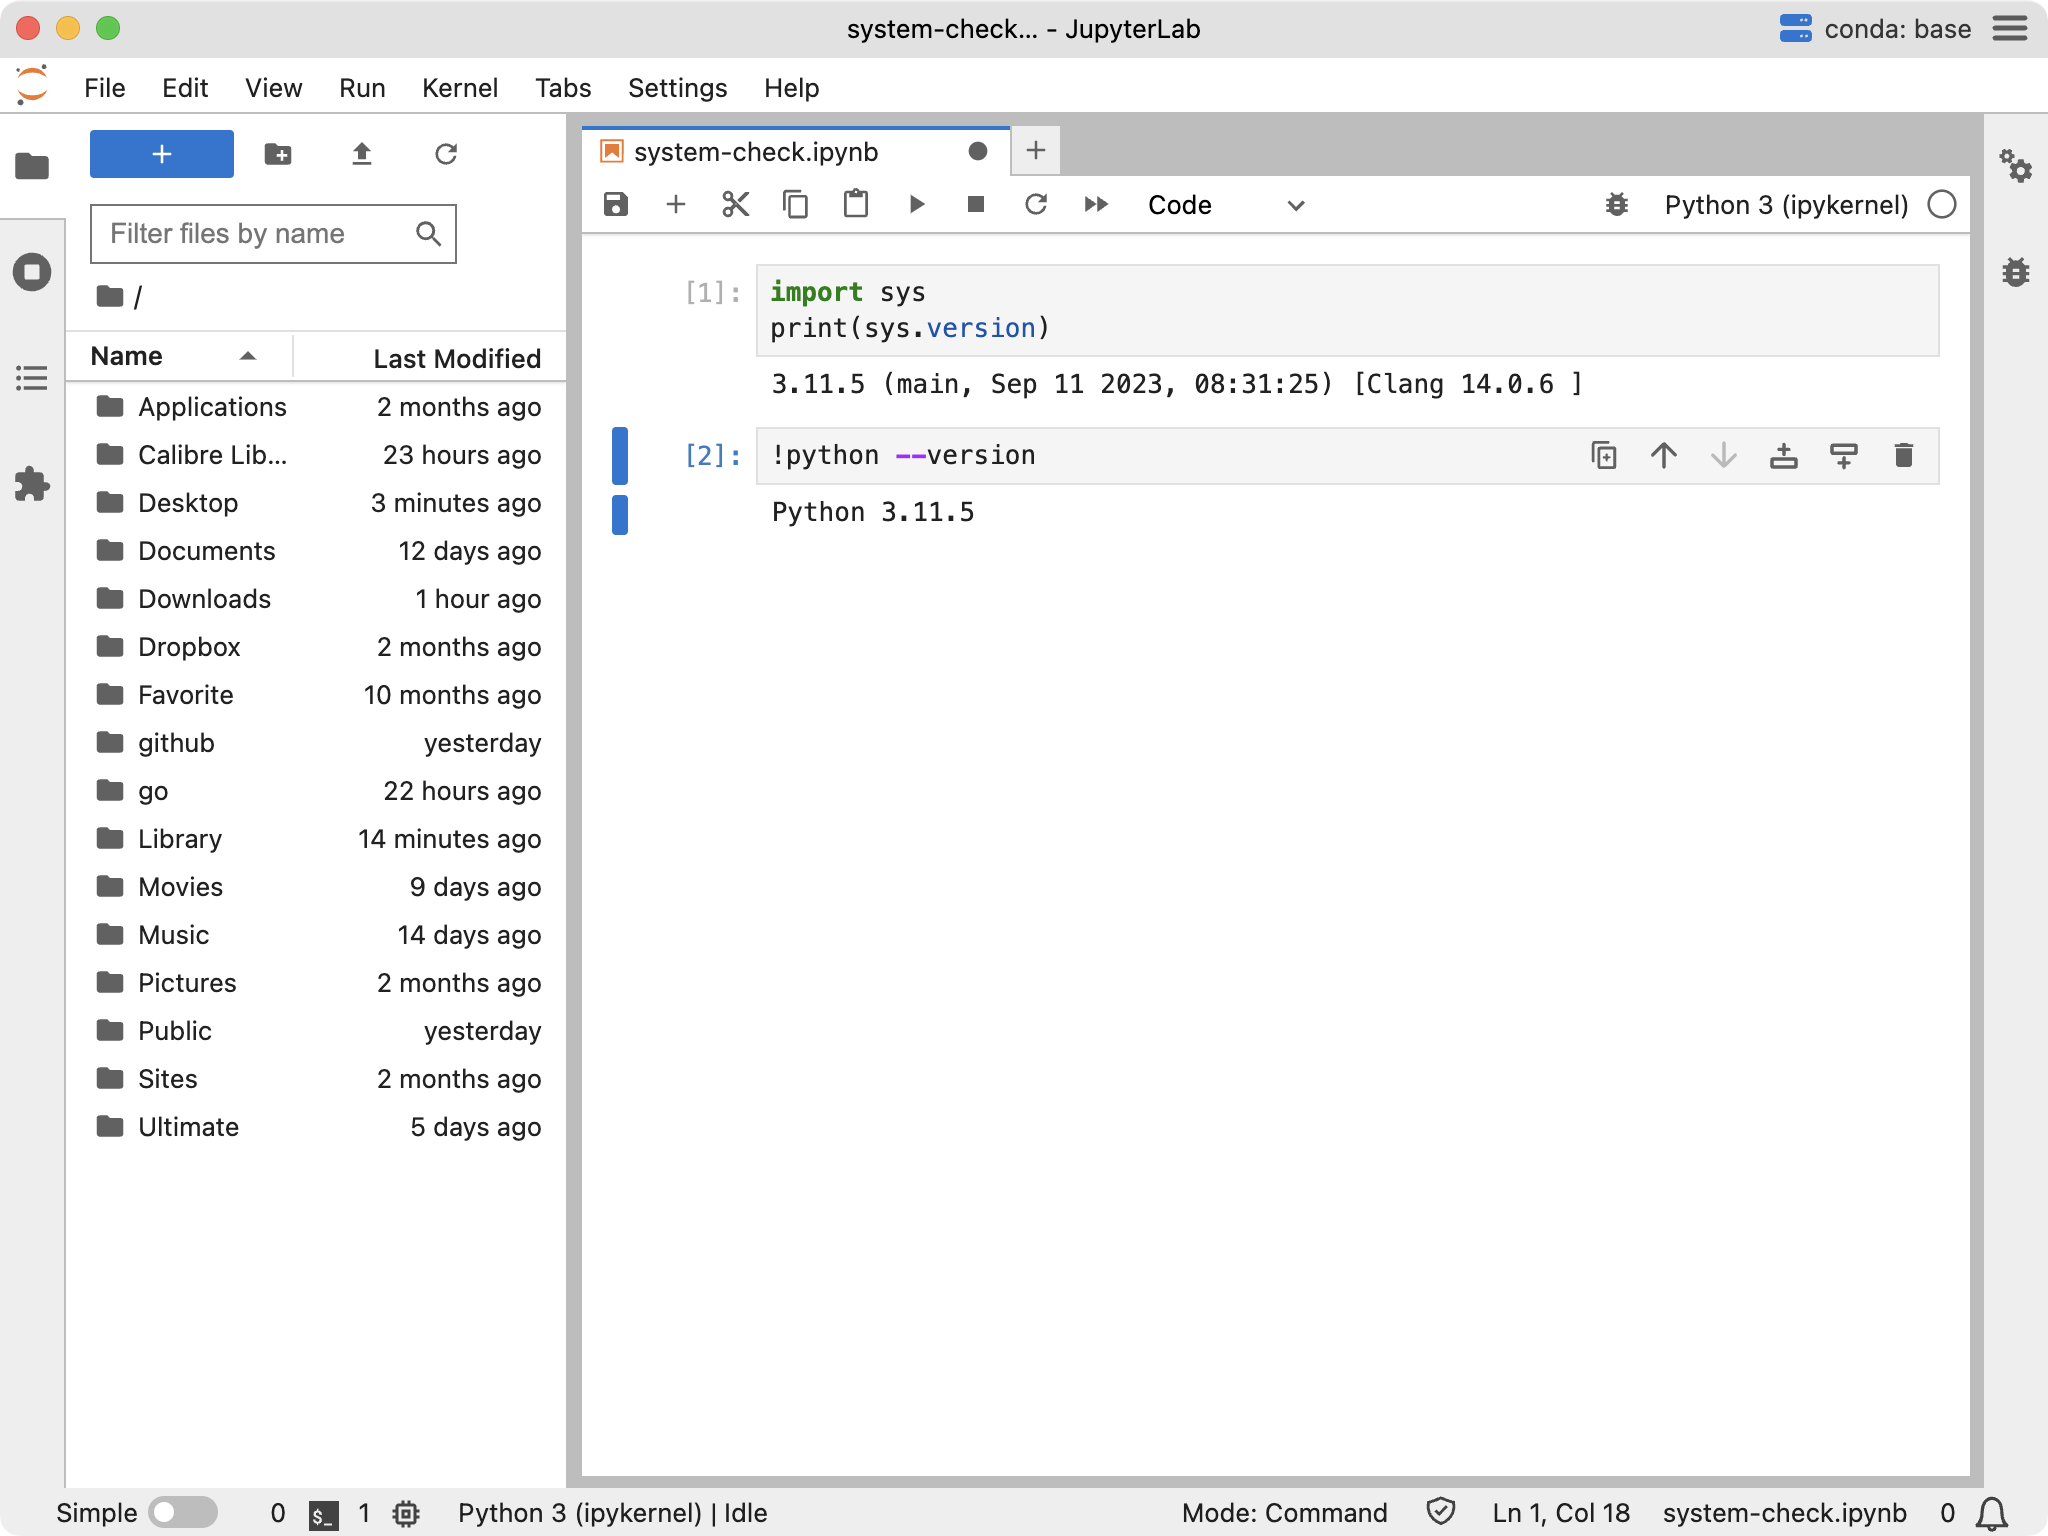Toggle the Simple interface mode switch
The height and width of the screenshot is (1536, 2048).
(182, 1512)
